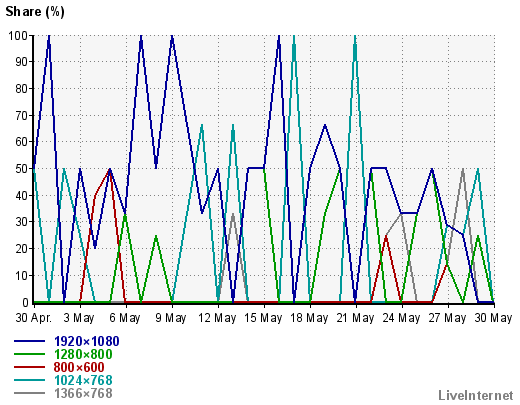Click the 21 May date axis label
This screenshot has height=405, width=520.
click(355, 318)
